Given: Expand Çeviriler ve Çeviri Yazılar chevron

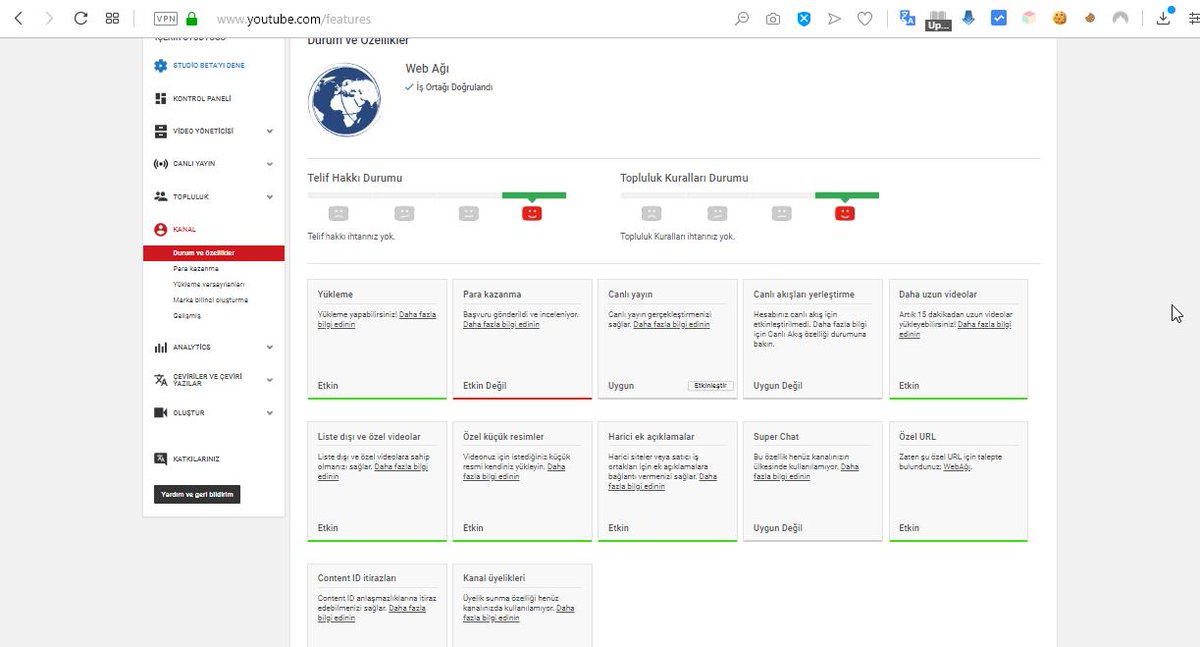Looking at the screenshot, I should (270, 380).
